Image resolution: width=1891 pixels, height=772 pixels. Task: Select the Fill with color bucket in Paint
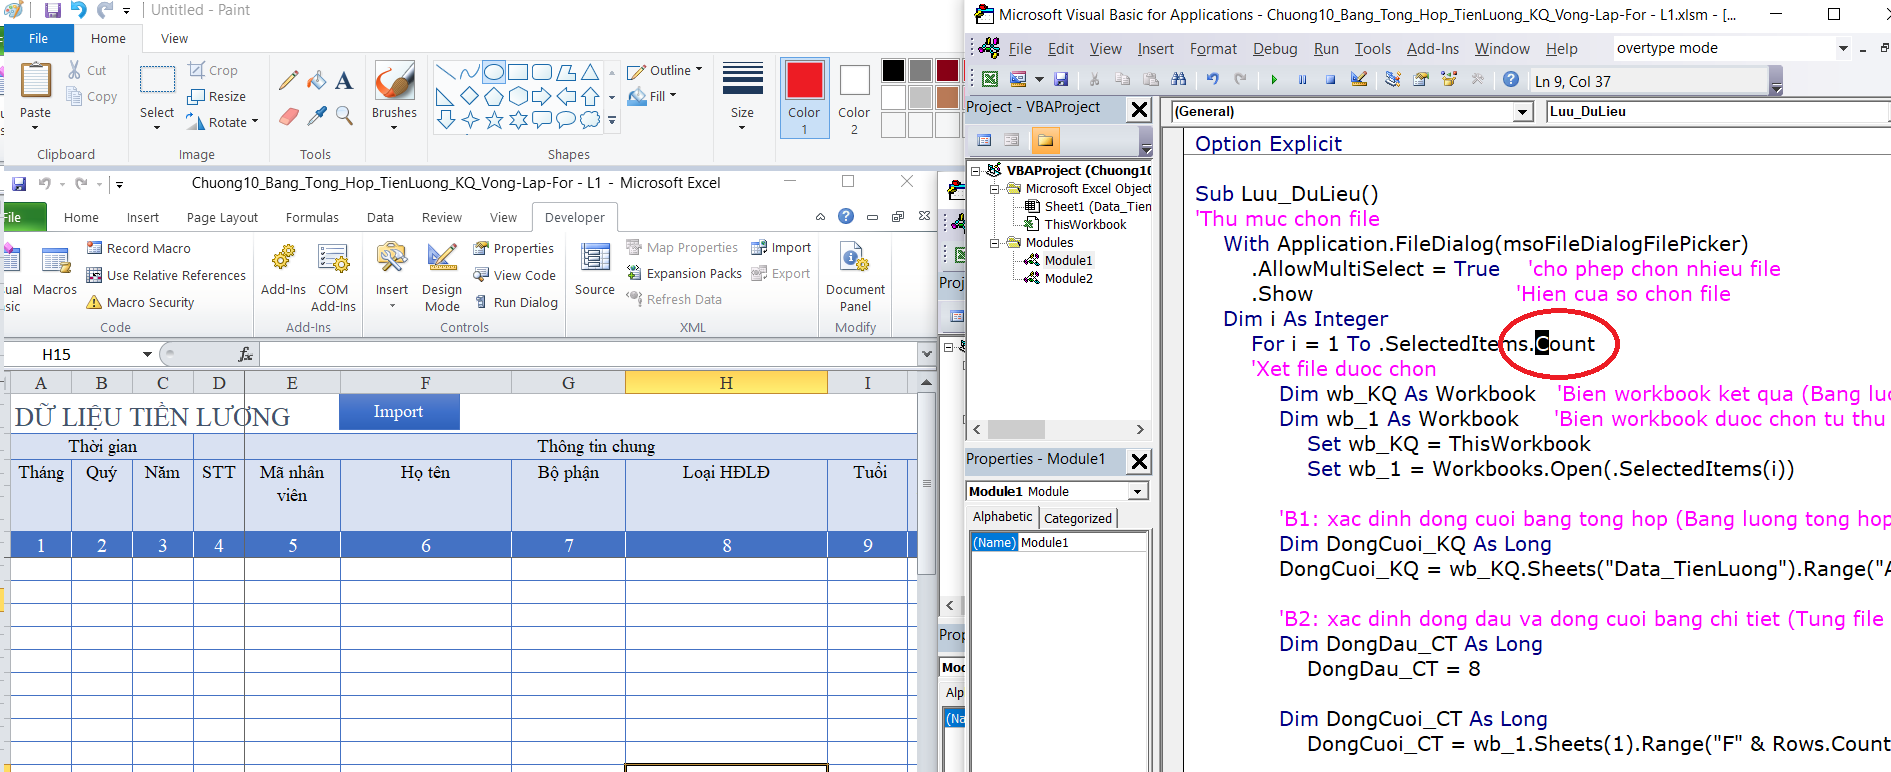[x=317, y=80]
